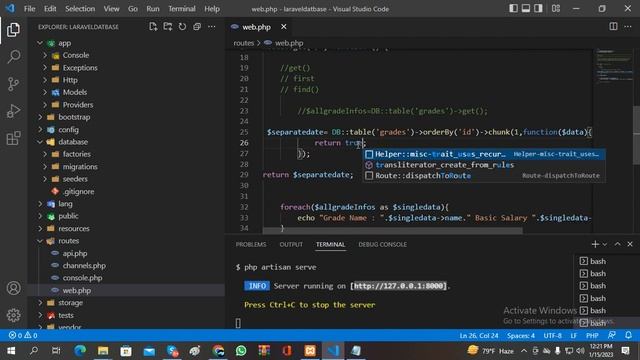640x360 pixels.
Task: Open the Selection menu
Action: click(80, 9)
